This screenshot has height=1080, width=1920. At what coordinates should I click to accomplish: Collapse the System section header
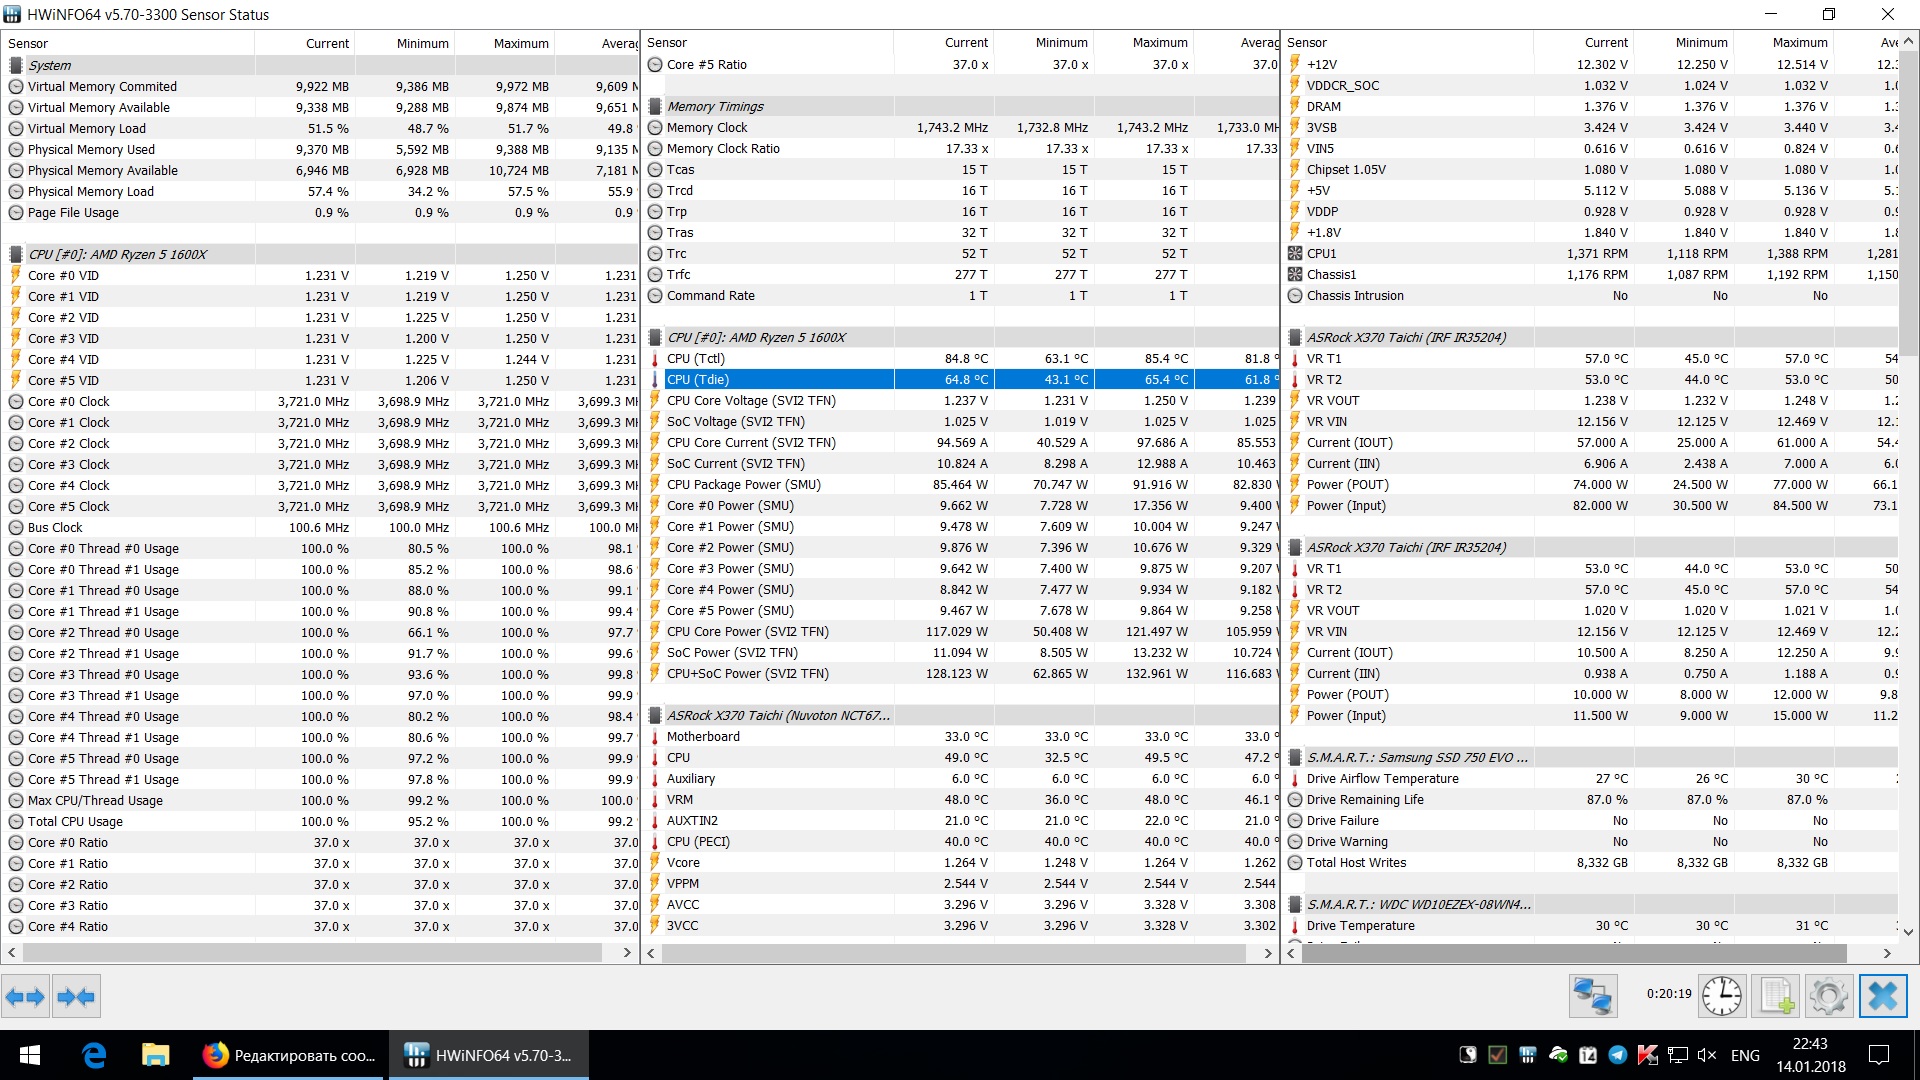coord(49,65)
